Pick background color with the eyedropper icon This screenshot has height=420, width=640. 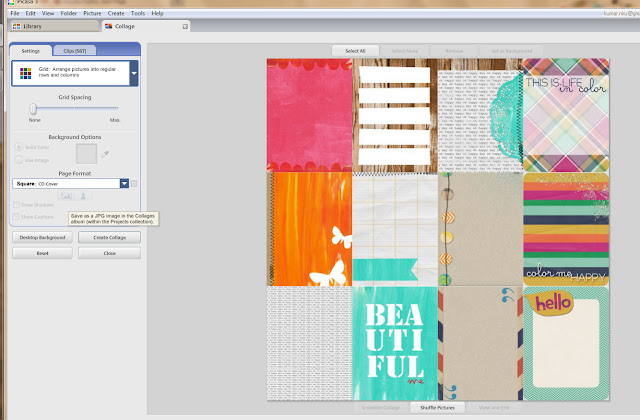pyautogui.click(x=107, y=154)
